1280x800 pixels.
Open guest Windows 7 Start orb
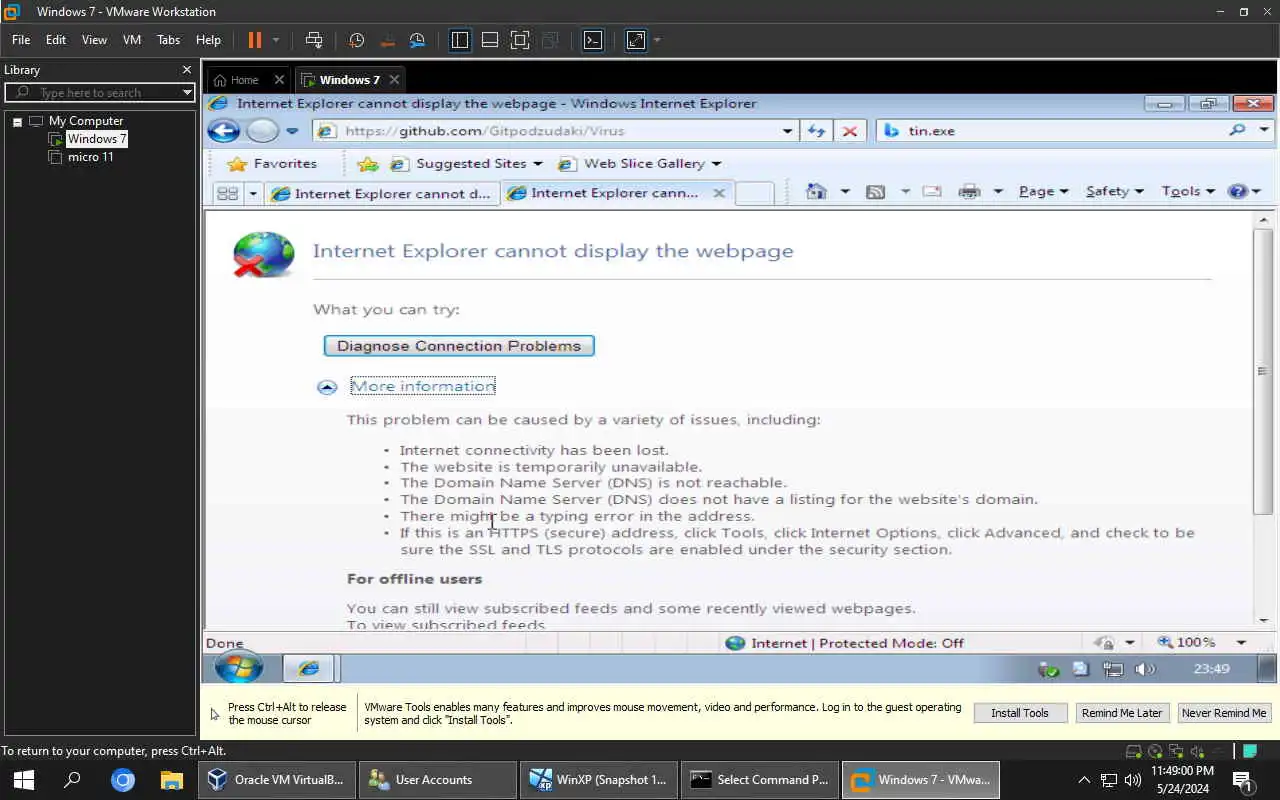point(239,668)
